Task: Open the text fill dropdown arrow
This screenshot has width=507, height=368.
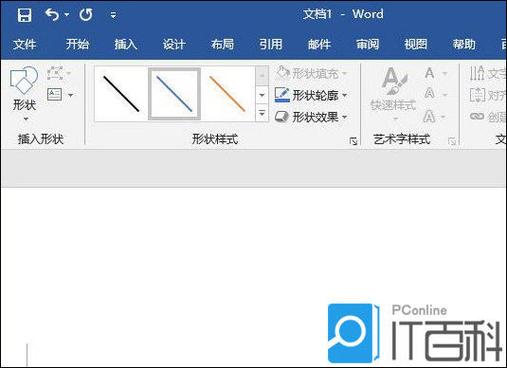Action: click(445, 74)
